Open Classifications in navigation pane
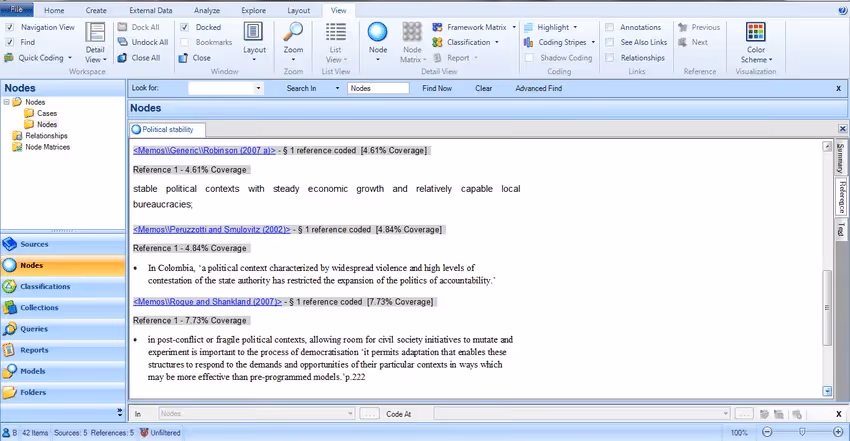Image resolution: width=850 pixels, height=441 pixels. 63,287
